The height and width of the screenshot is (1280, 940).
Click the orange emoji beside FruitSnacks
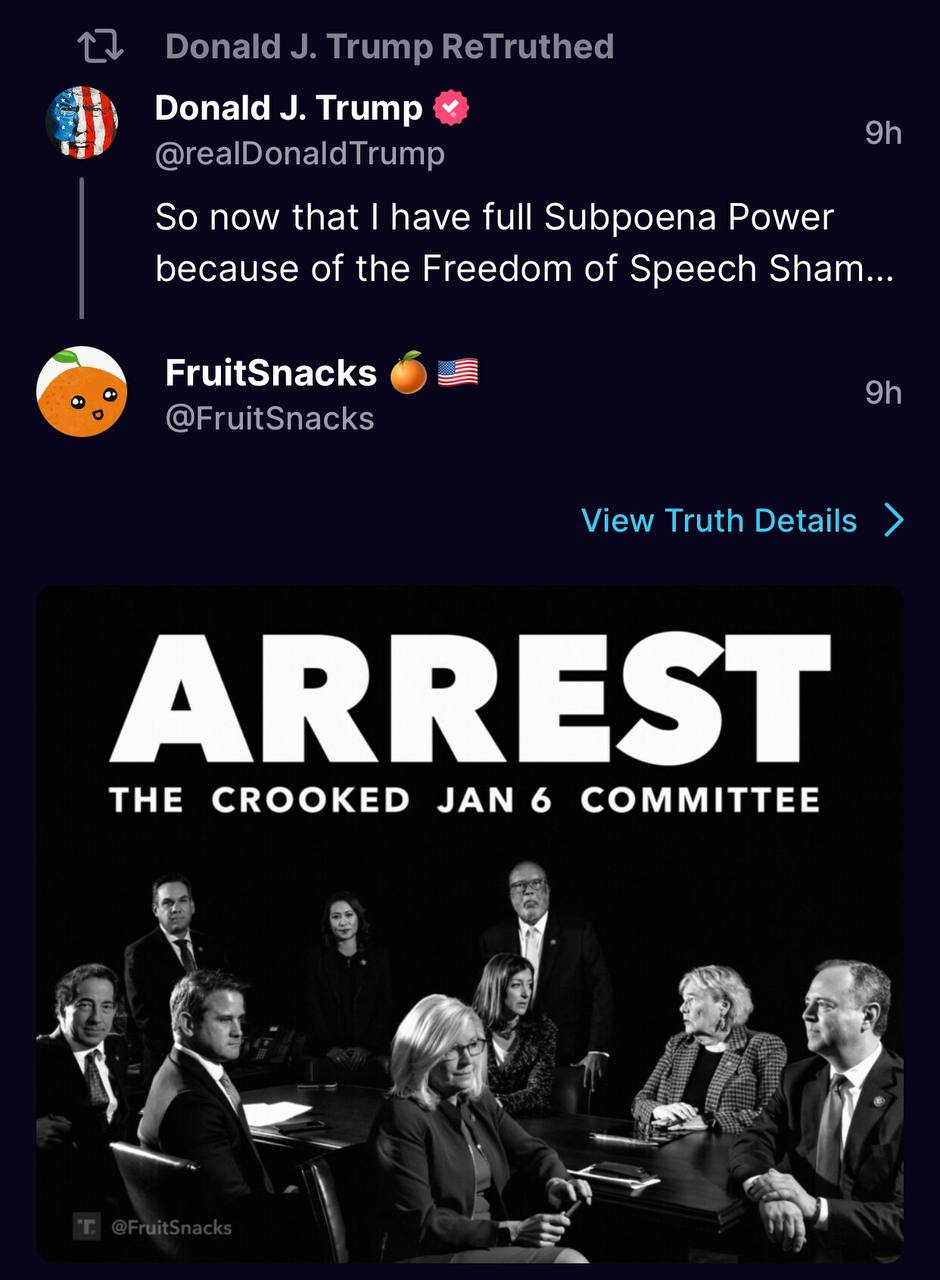[408, 372]
